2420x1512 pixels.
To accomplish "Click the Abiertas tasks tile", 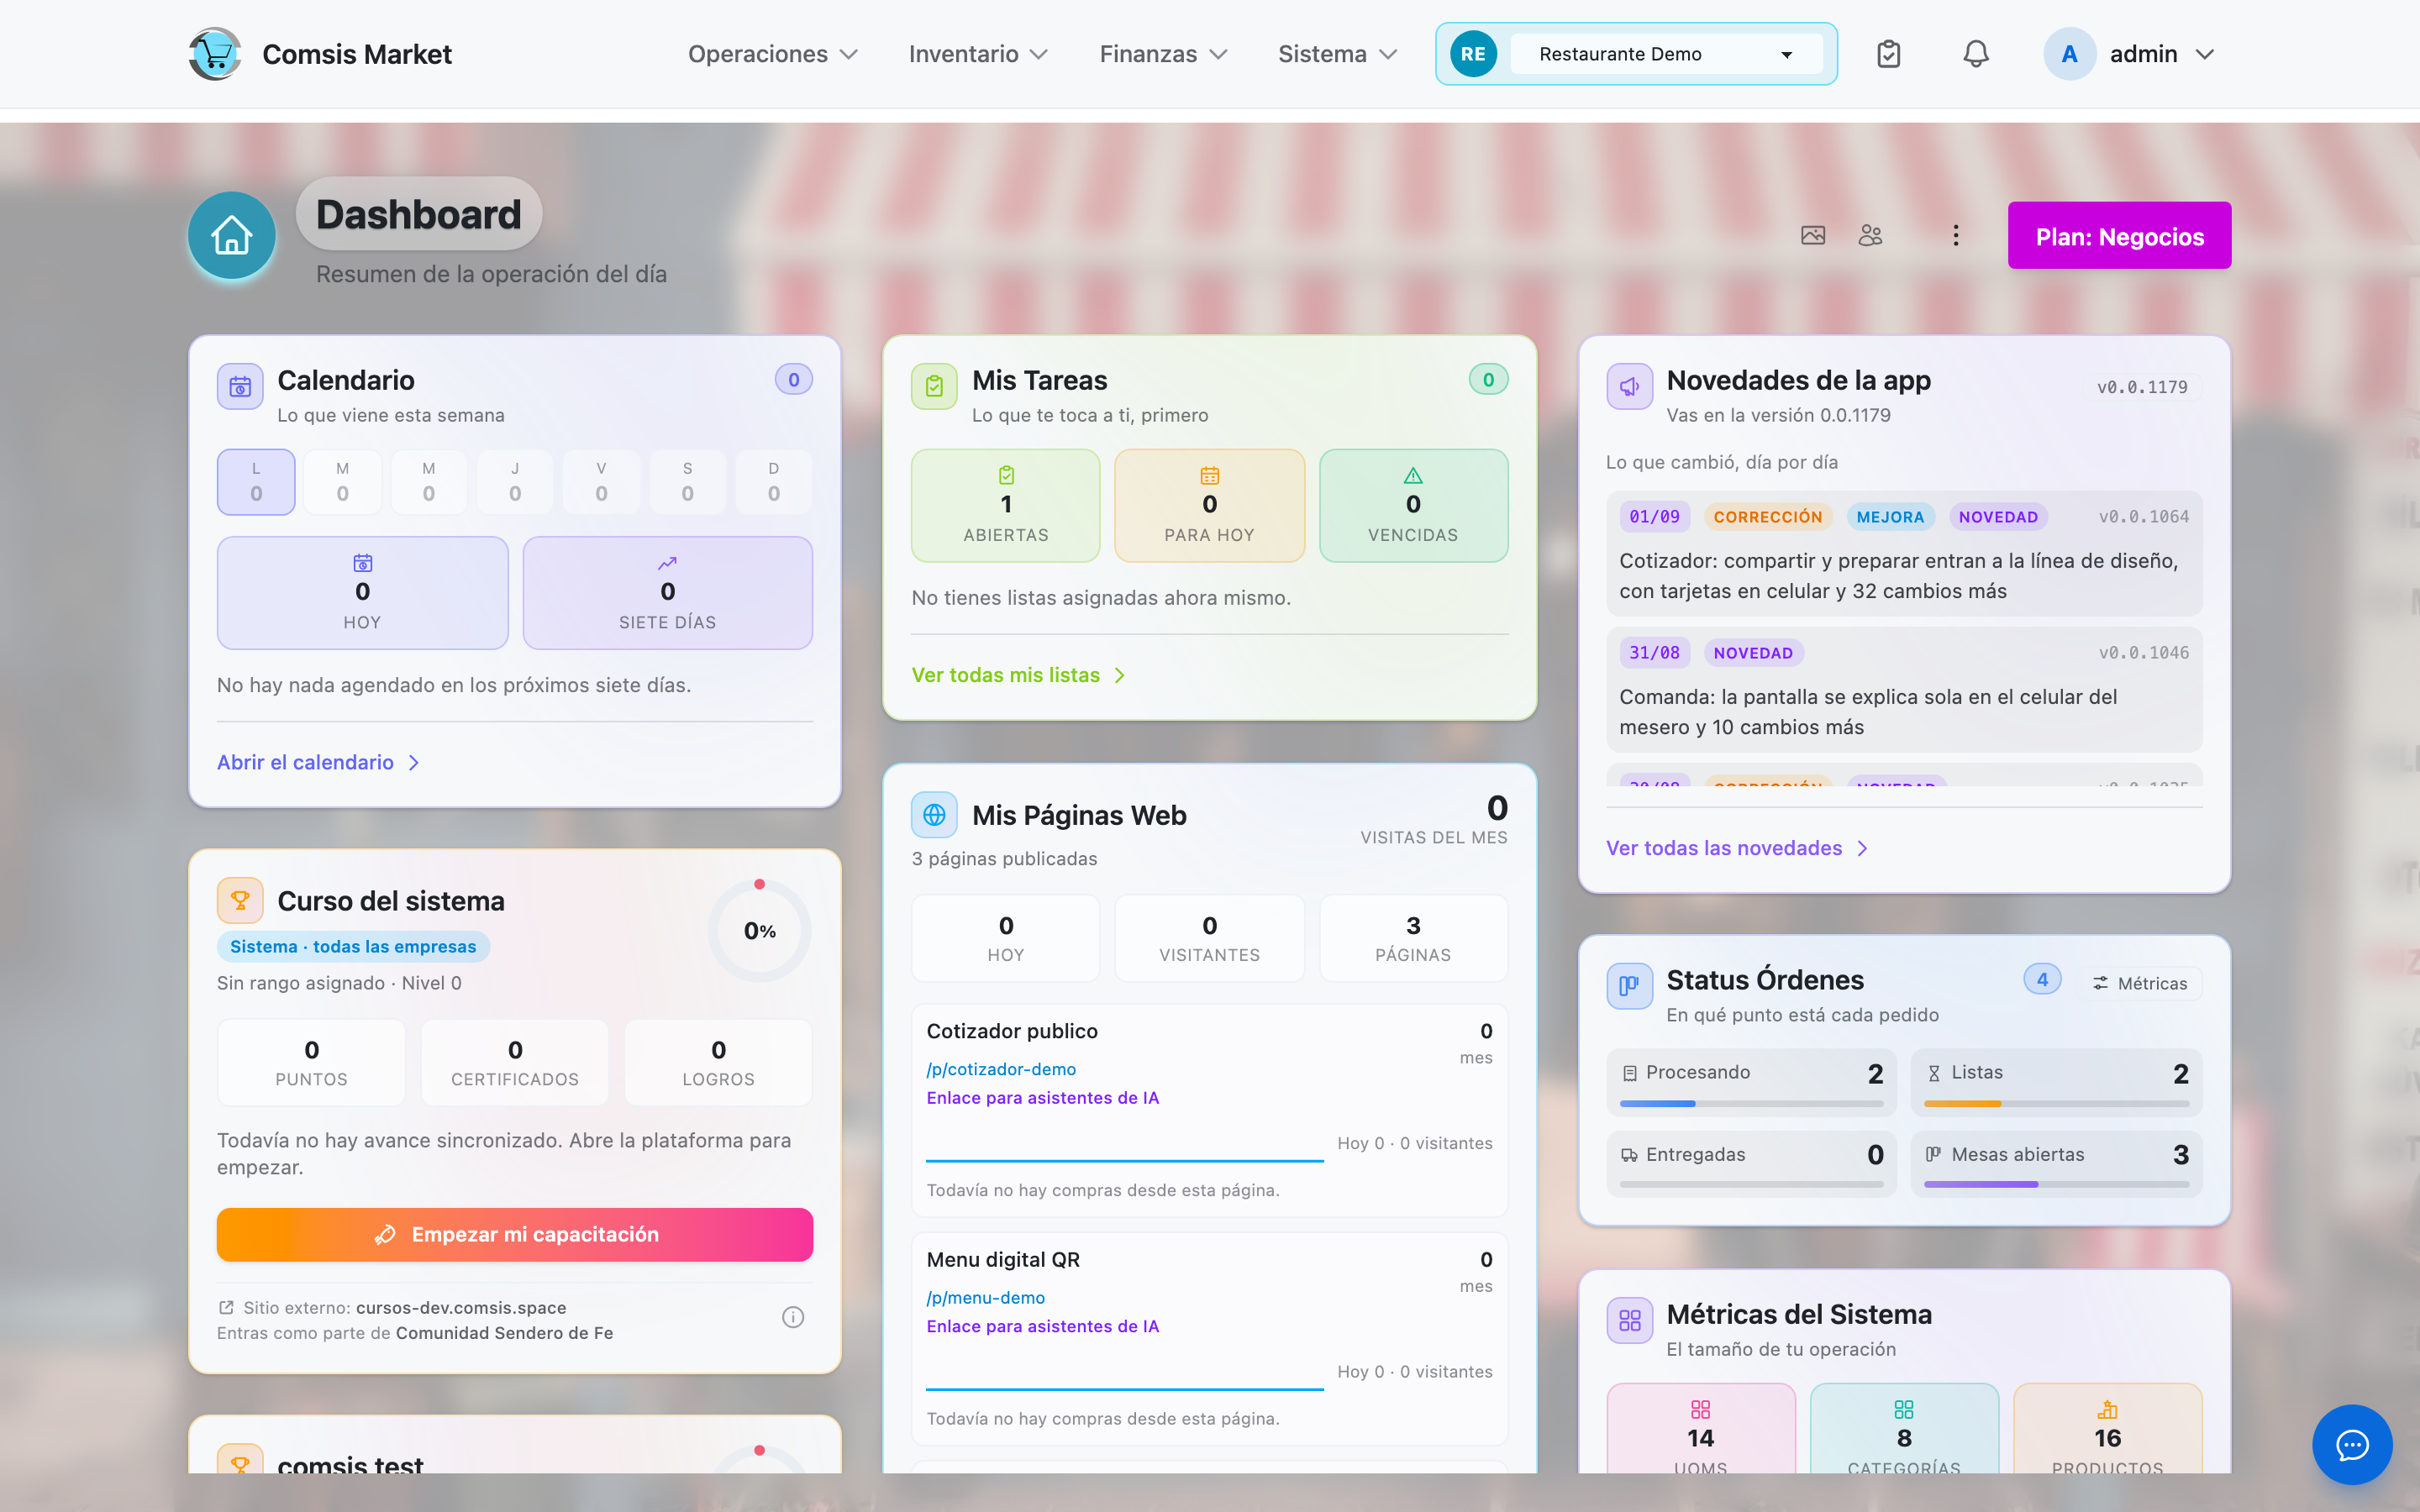I will [1005, 506].
